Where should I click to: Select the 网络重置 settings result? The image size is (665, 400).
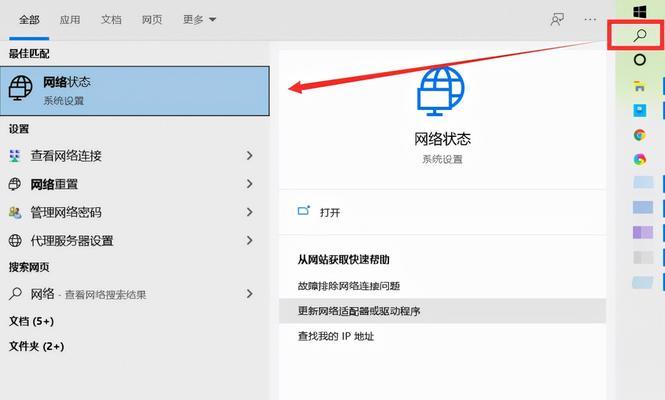click(134, 184)
